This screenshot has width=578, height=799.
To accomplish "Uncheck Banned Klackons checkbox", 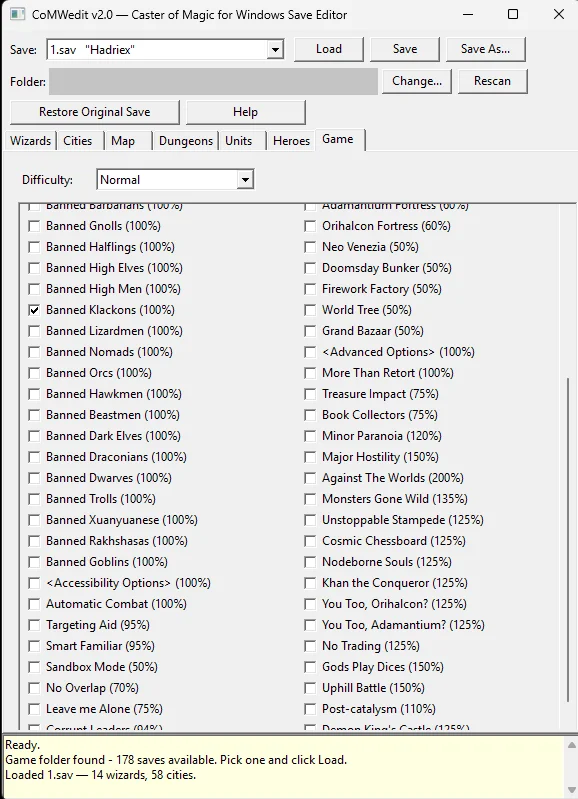I will pyautogui.click(x=34, y=310).
